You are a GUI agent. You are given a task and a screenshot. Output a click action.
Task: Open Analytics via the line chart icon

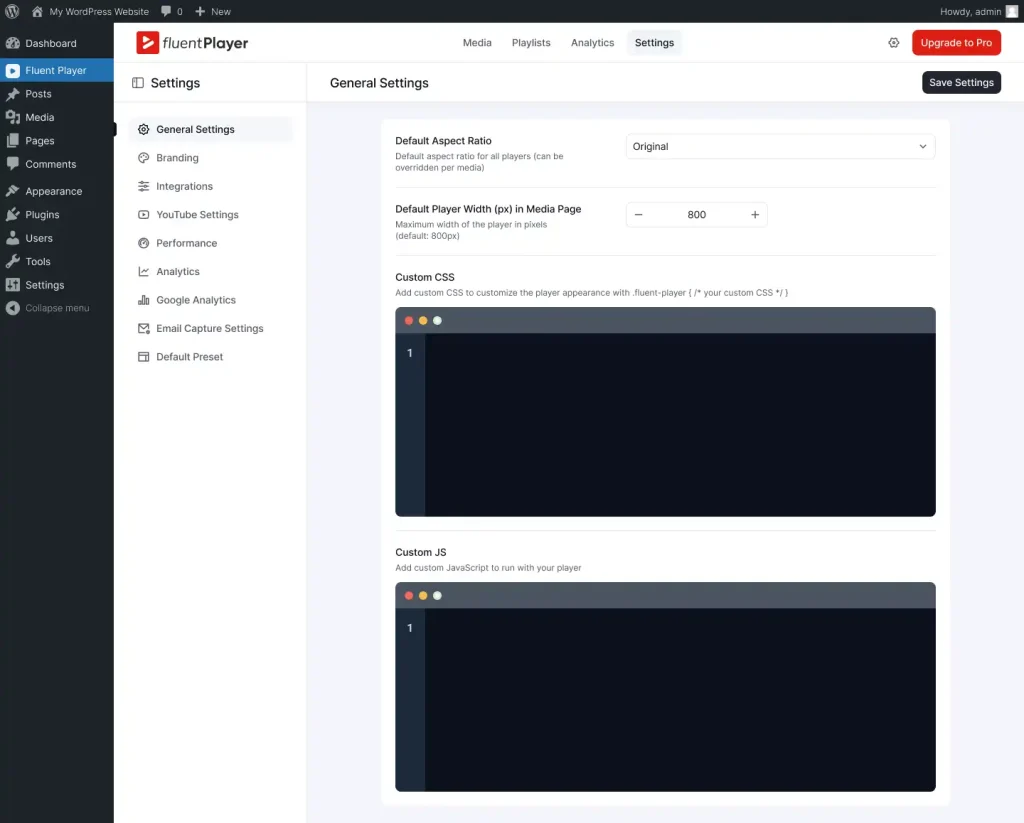143,271
